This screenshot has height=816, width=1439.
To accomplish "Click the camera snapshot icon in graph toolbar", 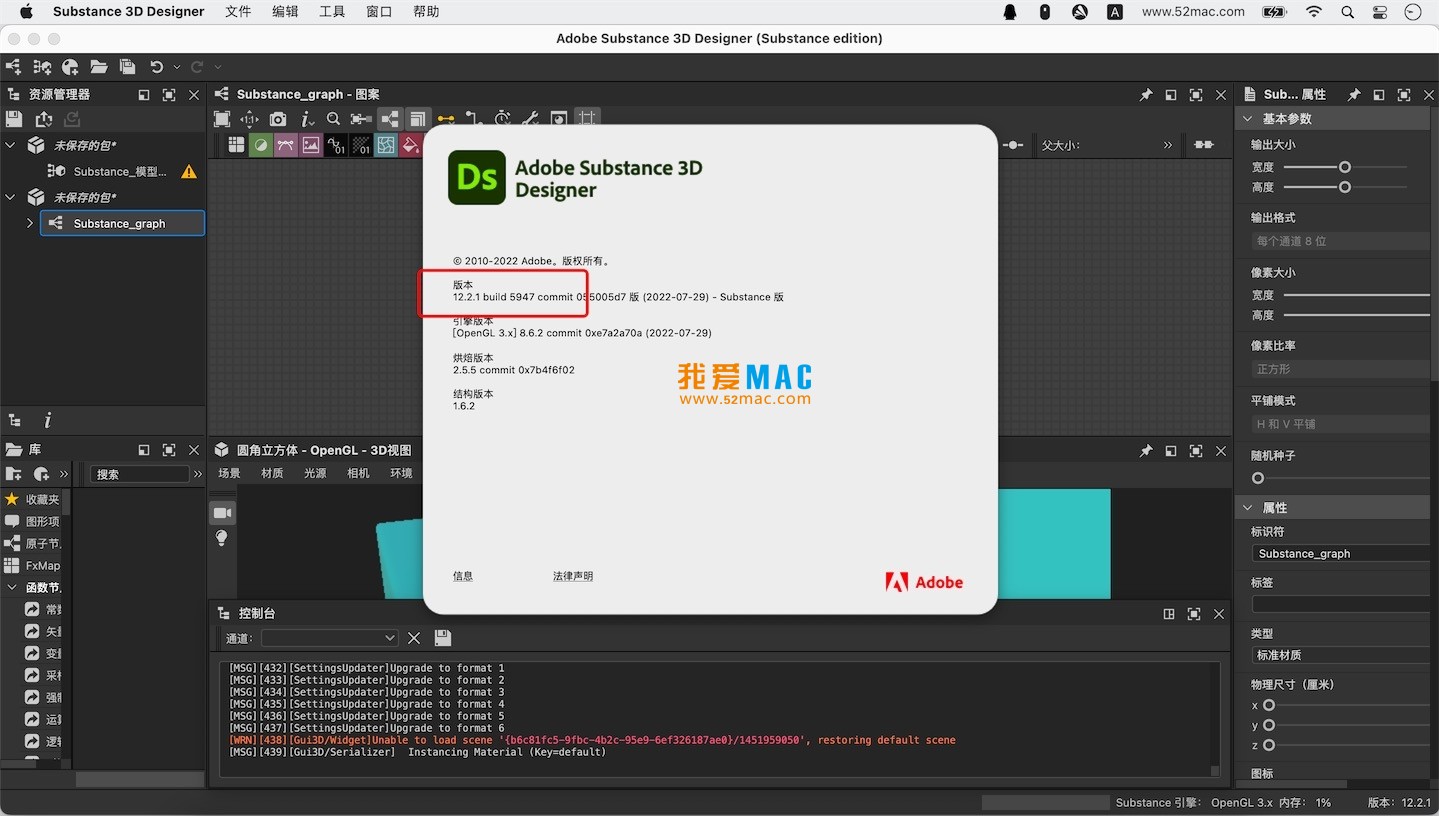I will tap(278, 119).
